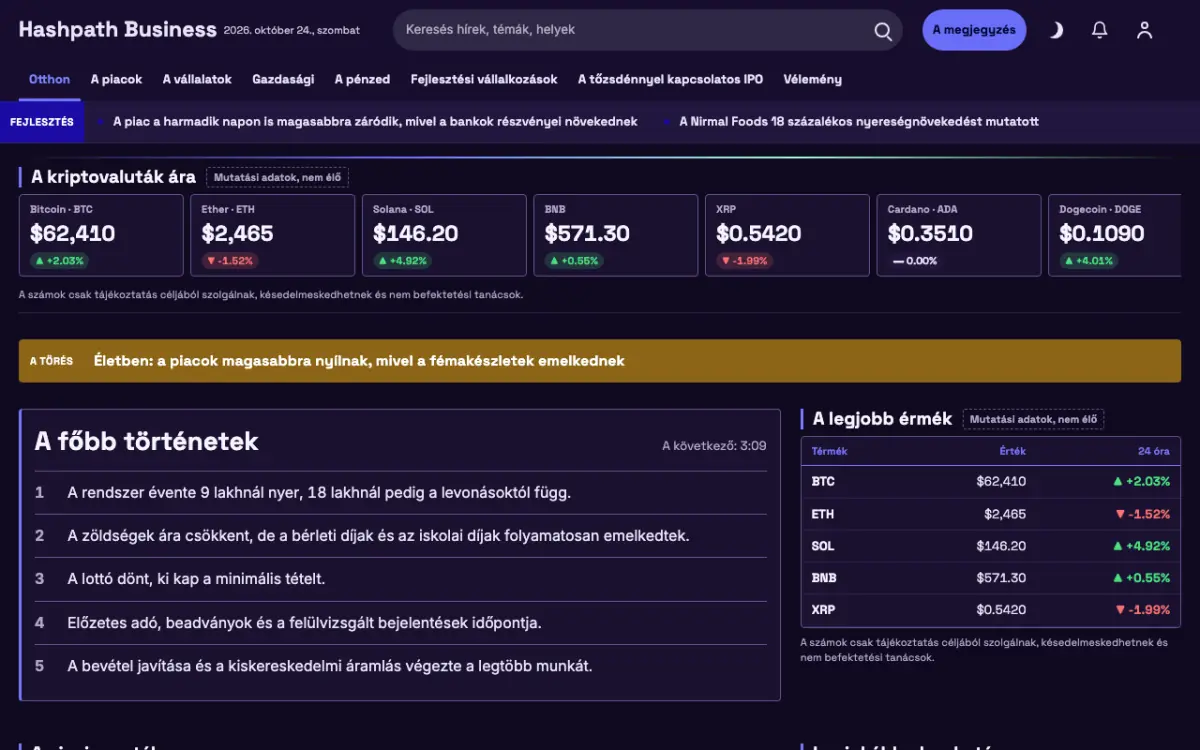Open 'A tőzsdénnyel kapcsolatos IPO' tab
This screenshot has width=1200, height=750.
670,79
